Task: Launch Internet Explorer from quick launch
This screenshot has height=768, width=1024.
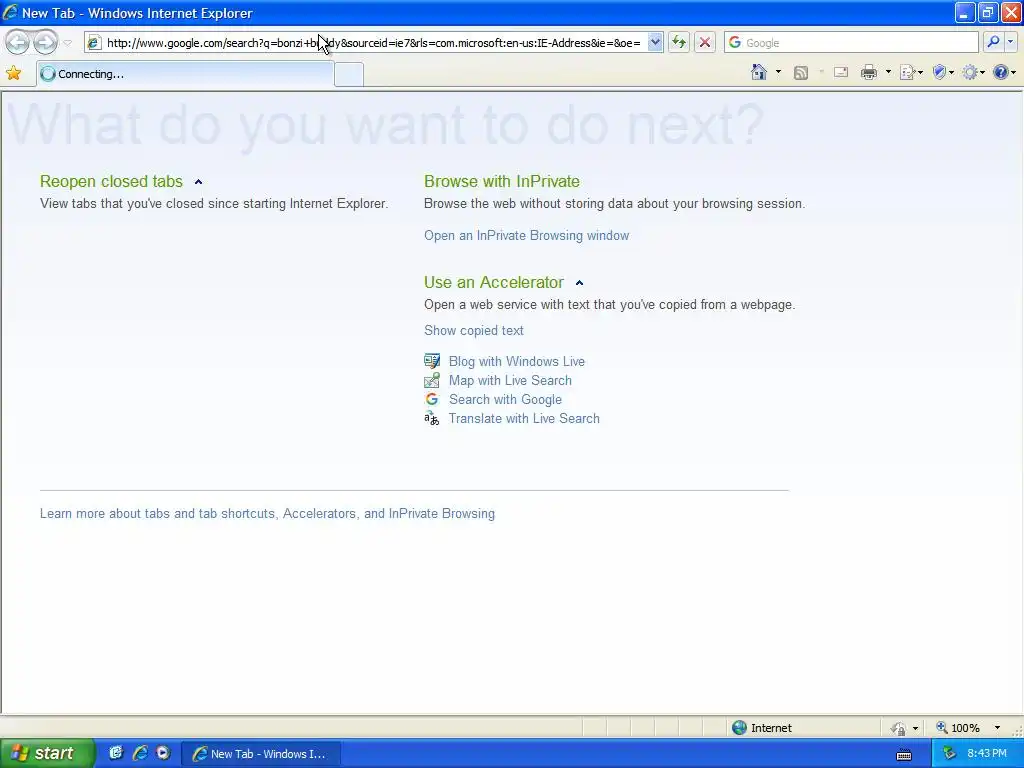Action: 140,753
